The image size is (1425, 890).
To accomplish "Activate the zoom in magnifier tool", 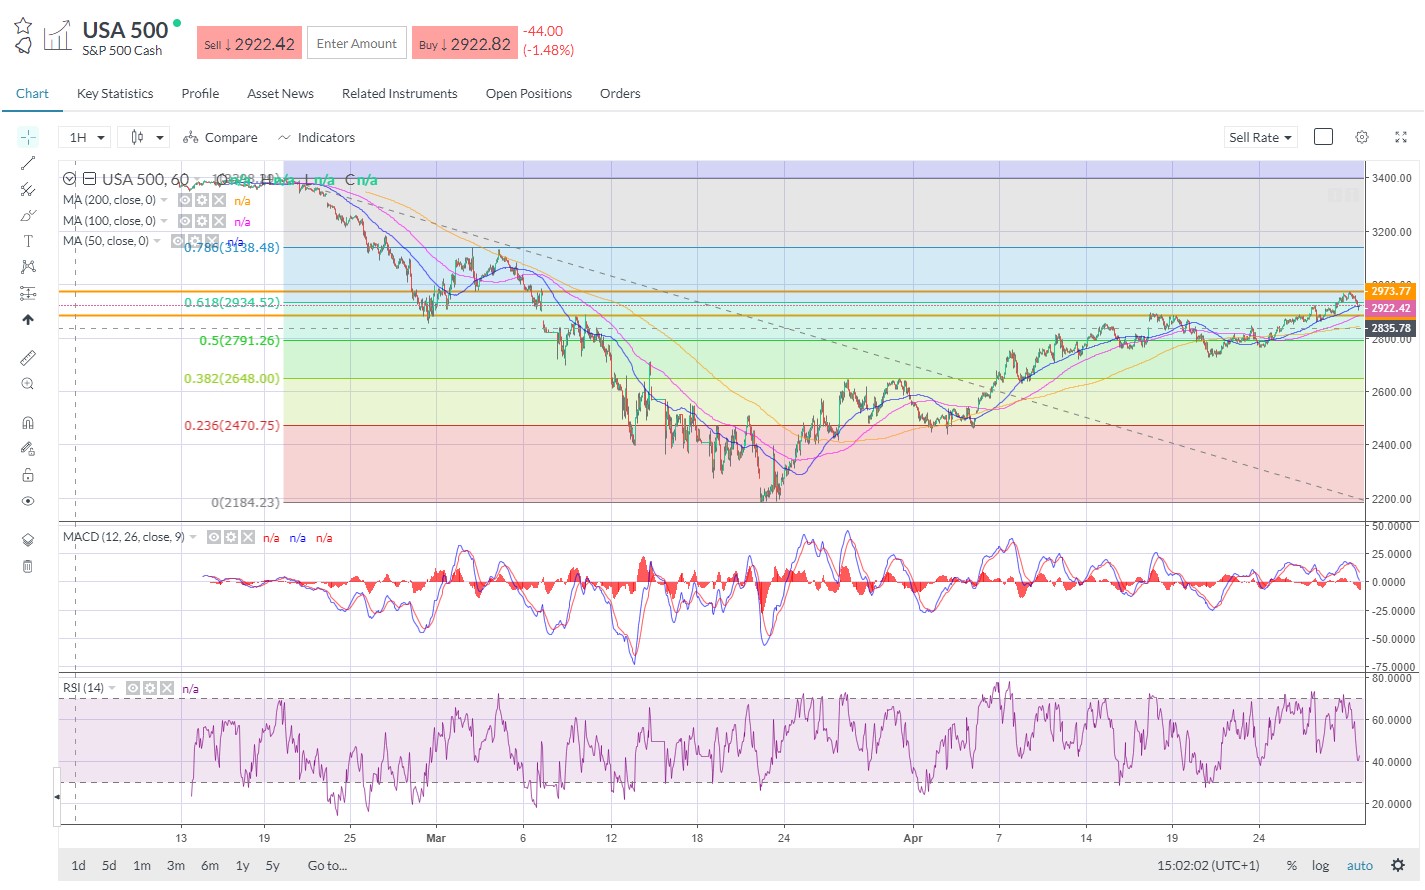I will coord(28,384).
